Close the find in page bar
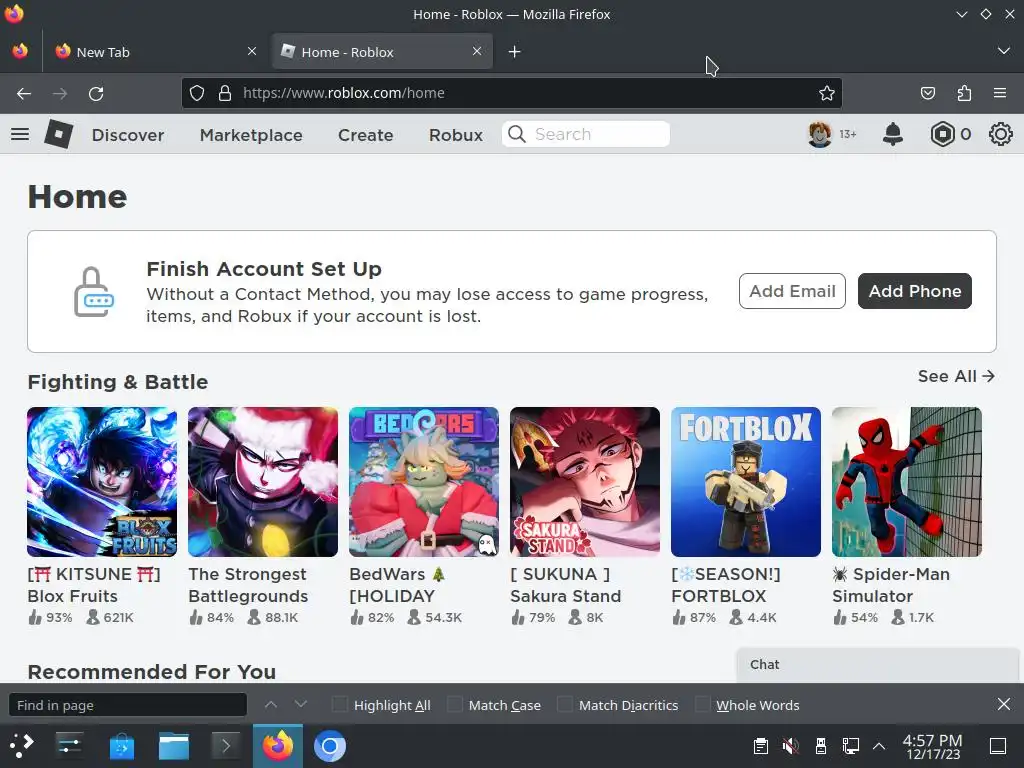Screen dimensions: 1024x768 point(1004,704)
